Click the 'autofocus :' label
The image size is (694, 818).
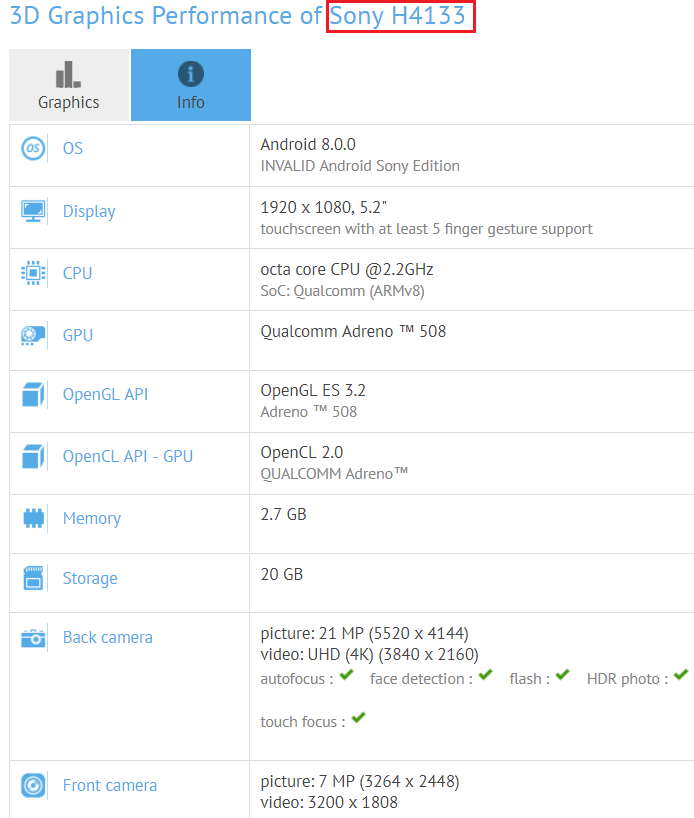297,679
